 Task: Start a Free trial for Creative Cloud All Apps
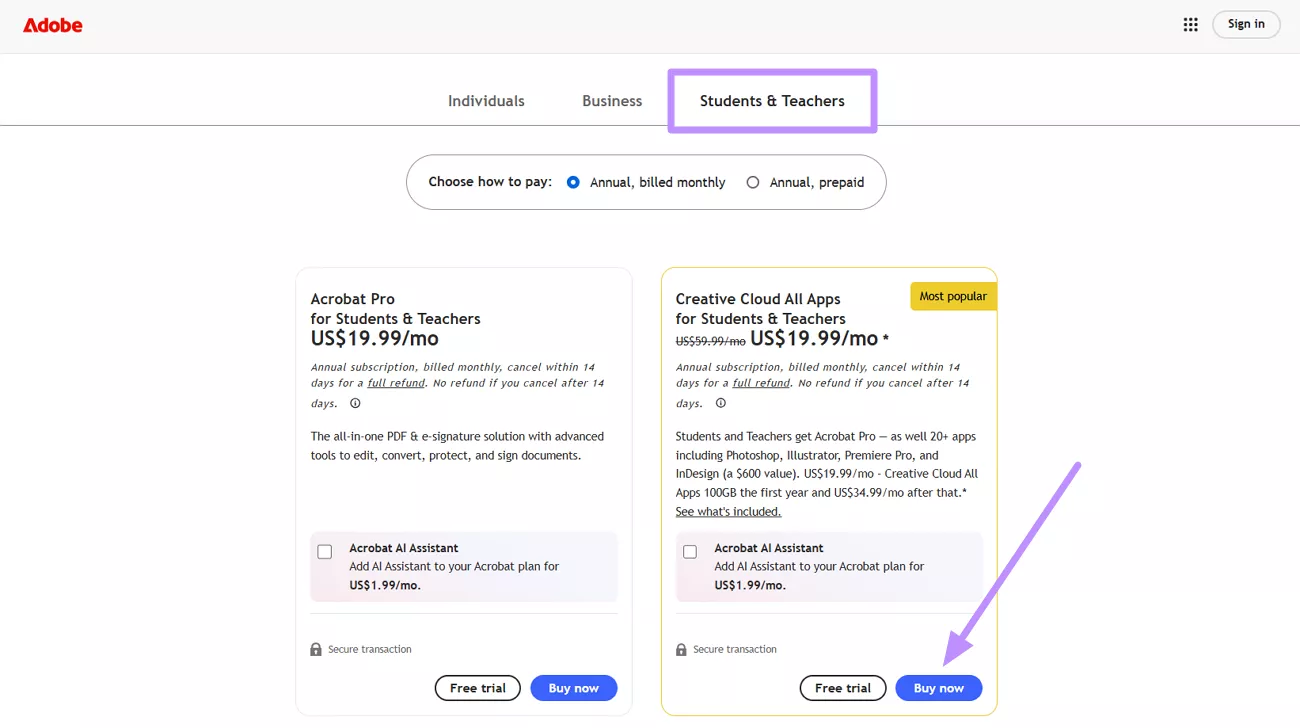tap(842, 688)
